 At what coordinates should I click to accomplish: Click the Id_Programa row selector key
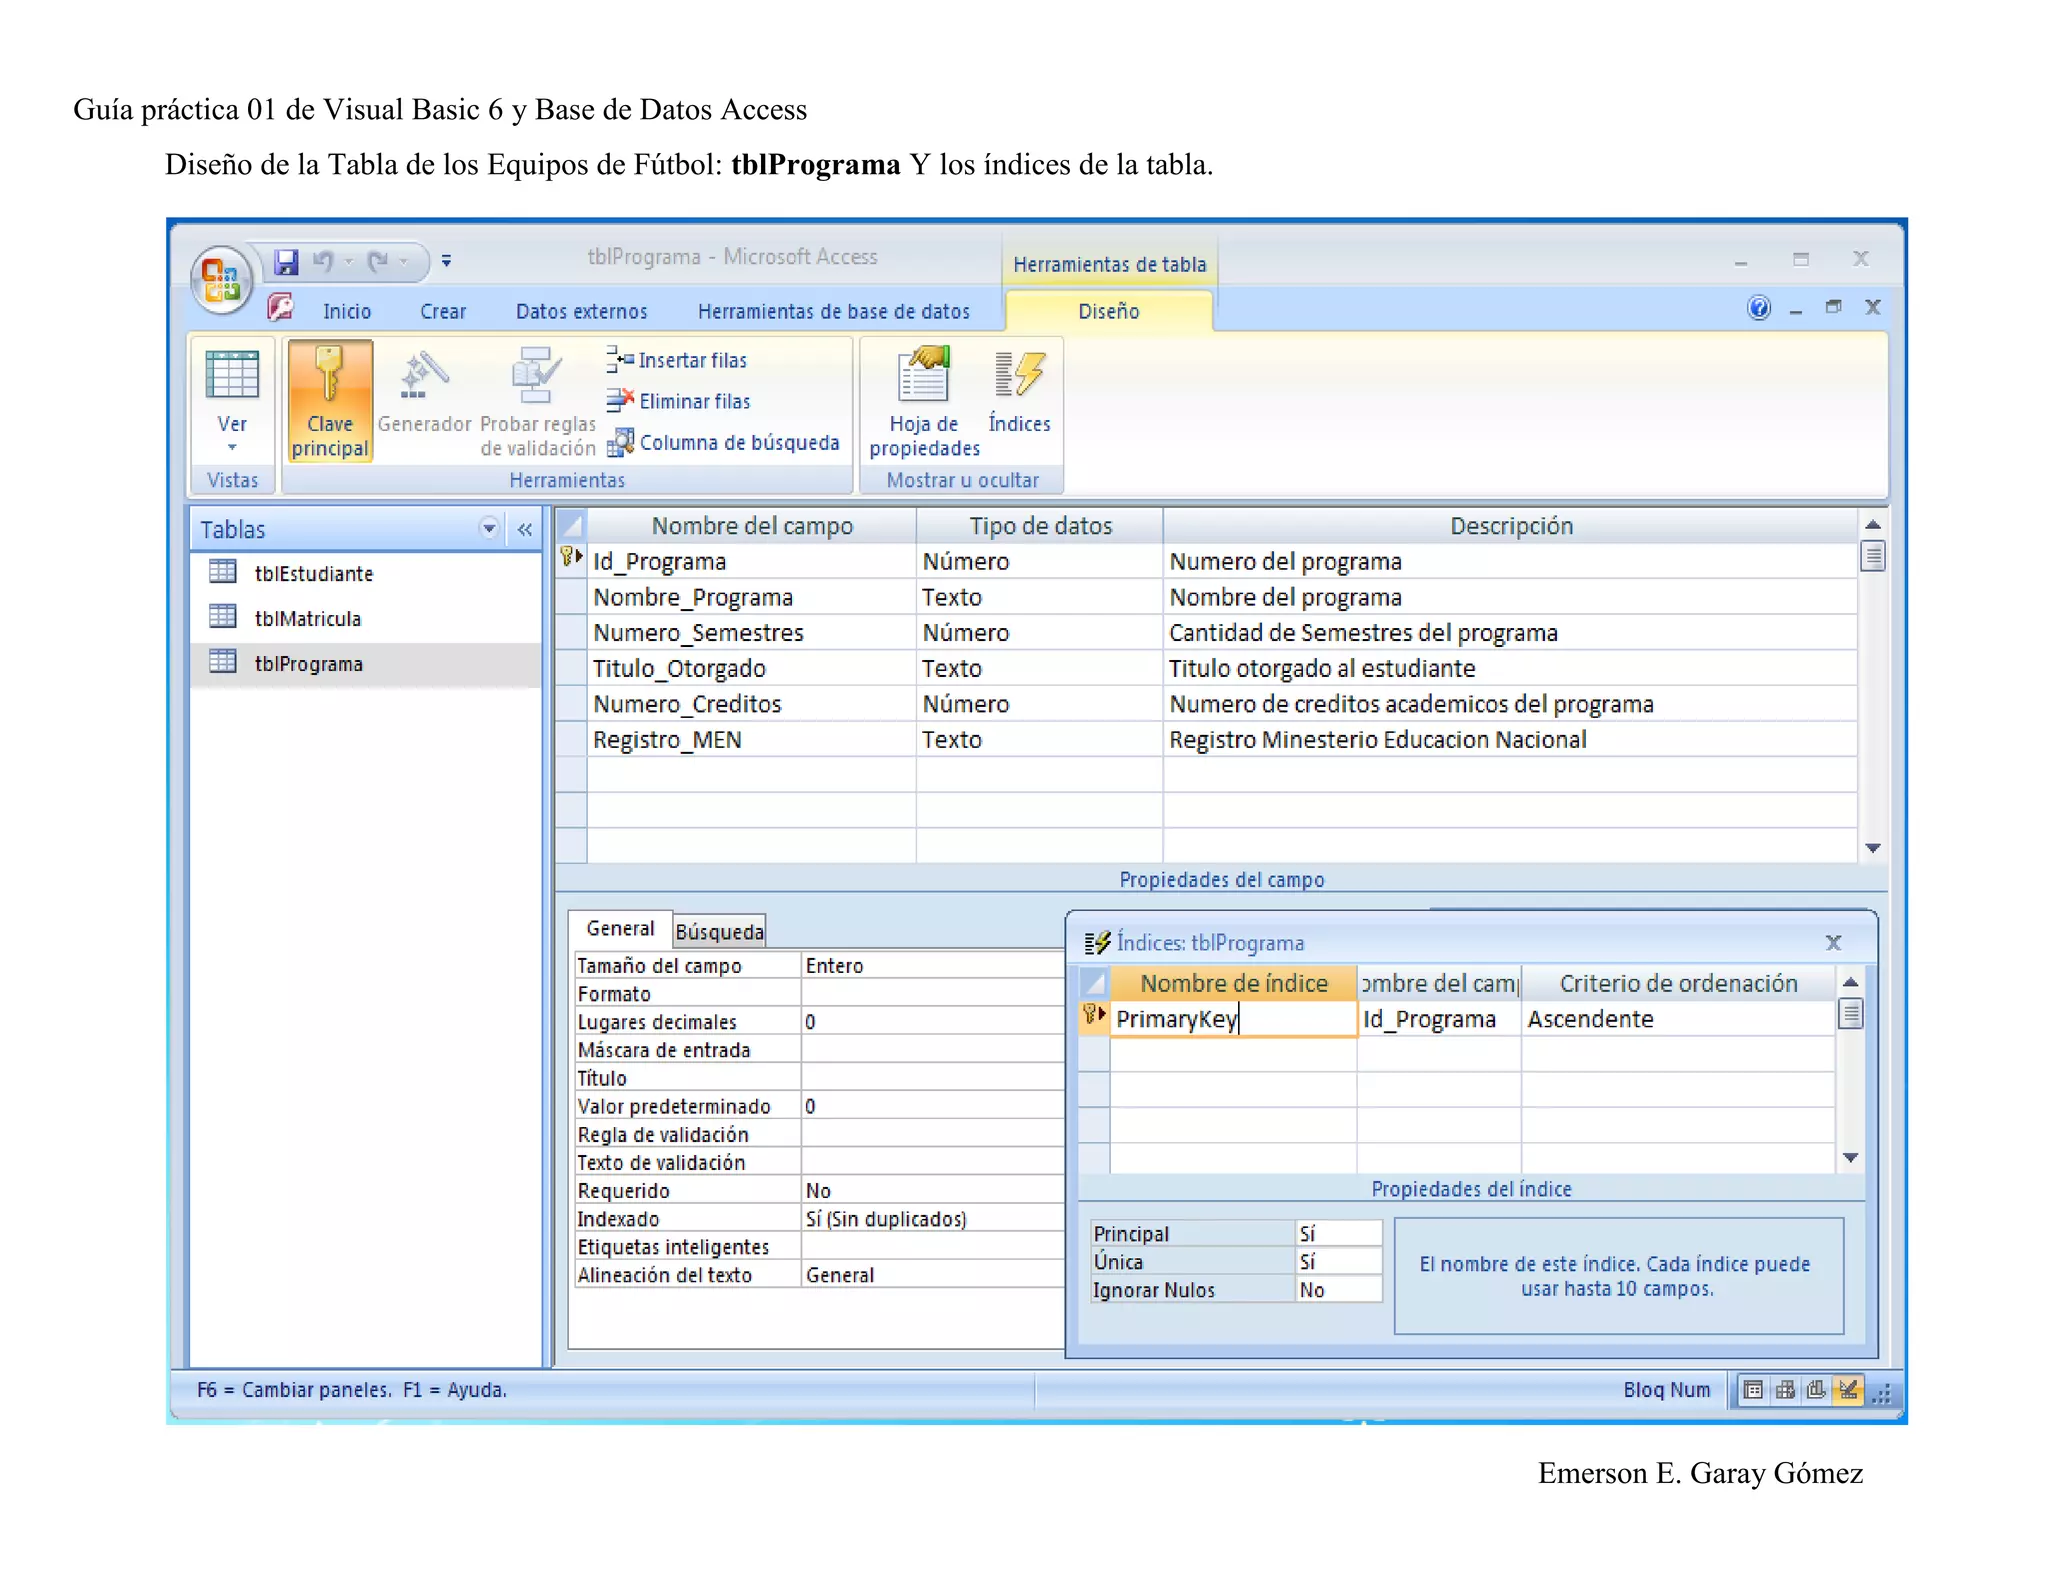[571, 560]
